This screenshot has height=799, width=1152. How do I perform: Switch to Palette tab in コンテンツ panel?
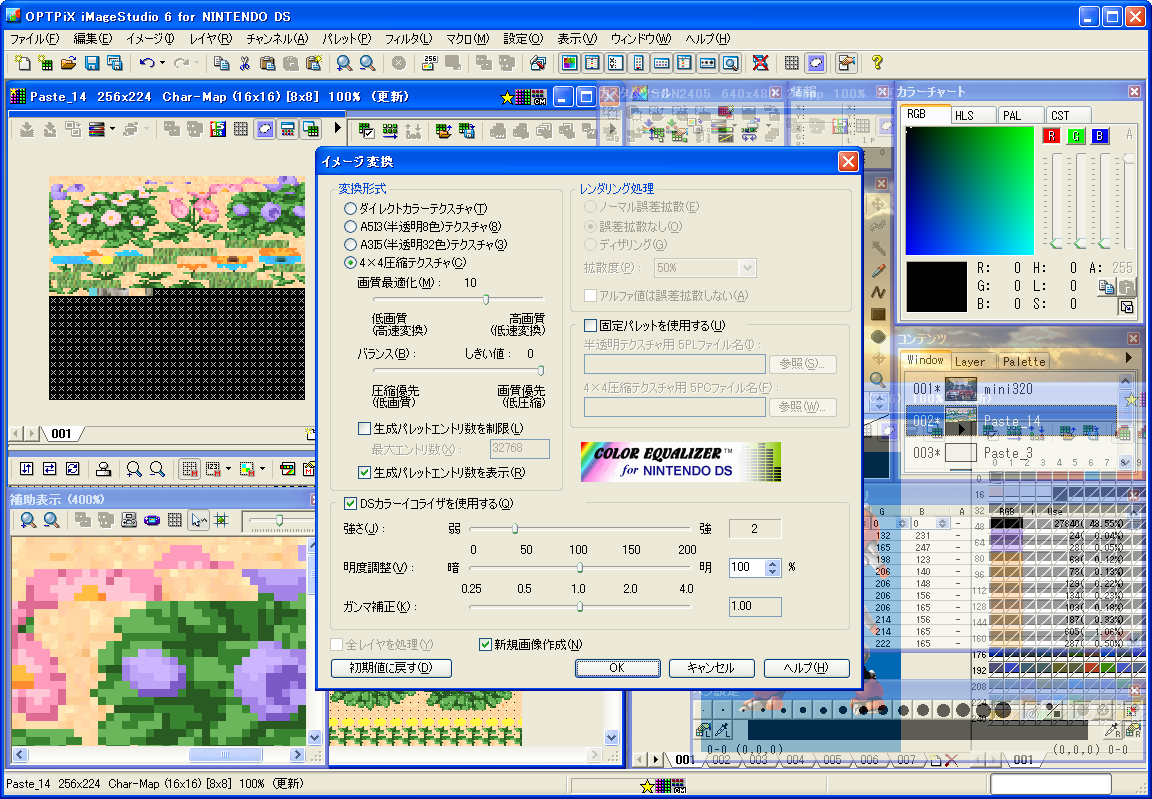click(1023, 361)
